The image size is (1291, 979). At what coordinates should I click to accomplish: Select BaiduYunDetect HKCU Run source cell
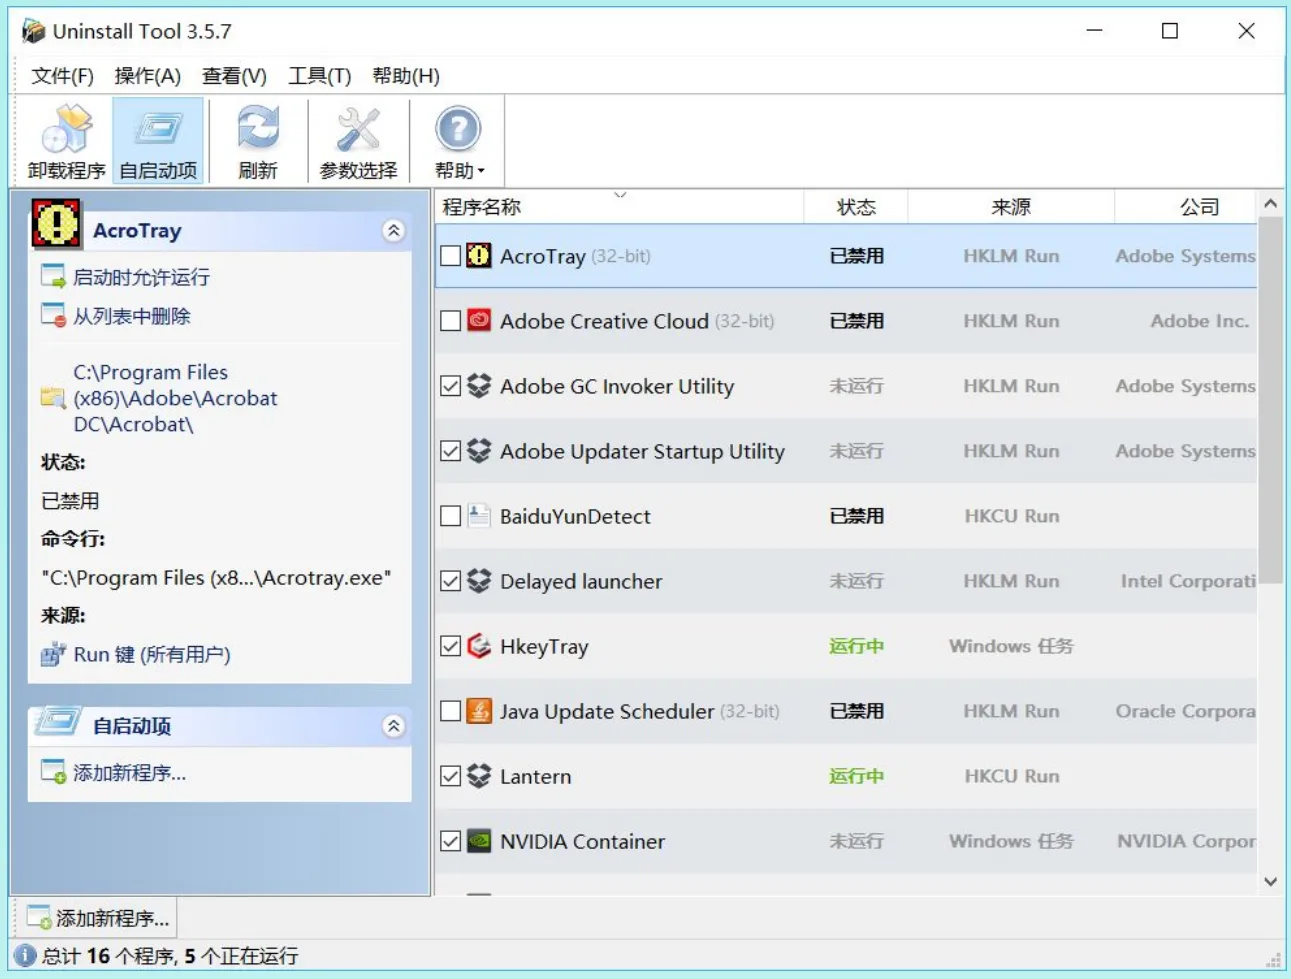pos(1011,516)
